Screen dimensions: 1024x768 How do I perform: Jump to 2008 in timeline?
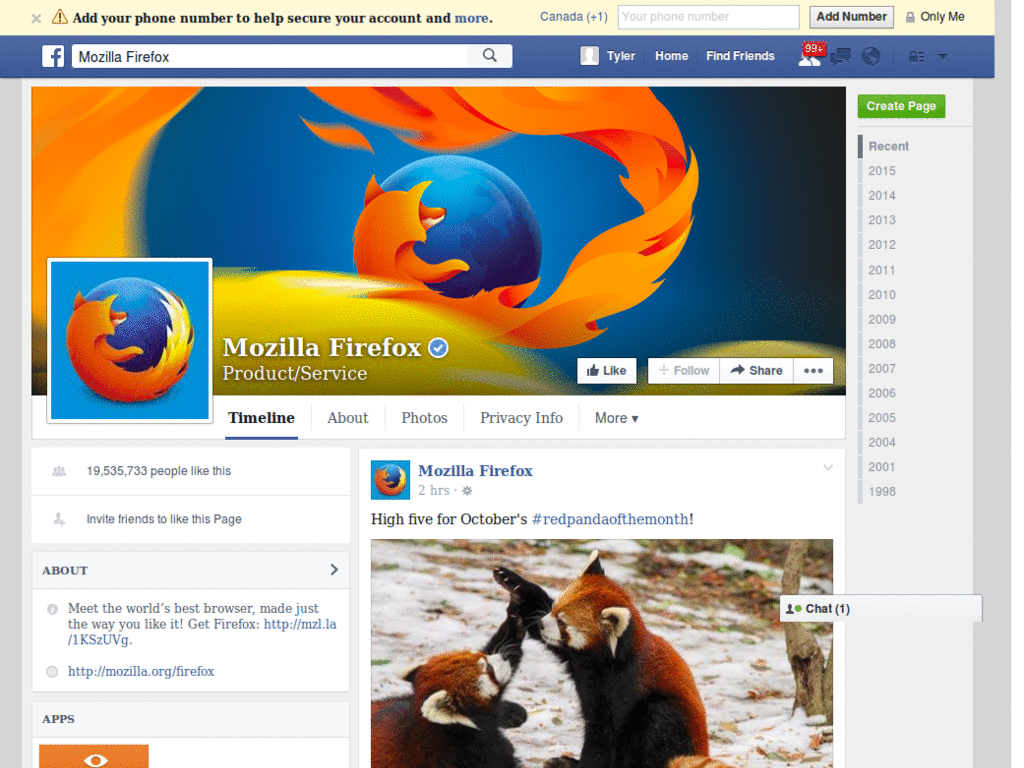(x=882, y=344)
